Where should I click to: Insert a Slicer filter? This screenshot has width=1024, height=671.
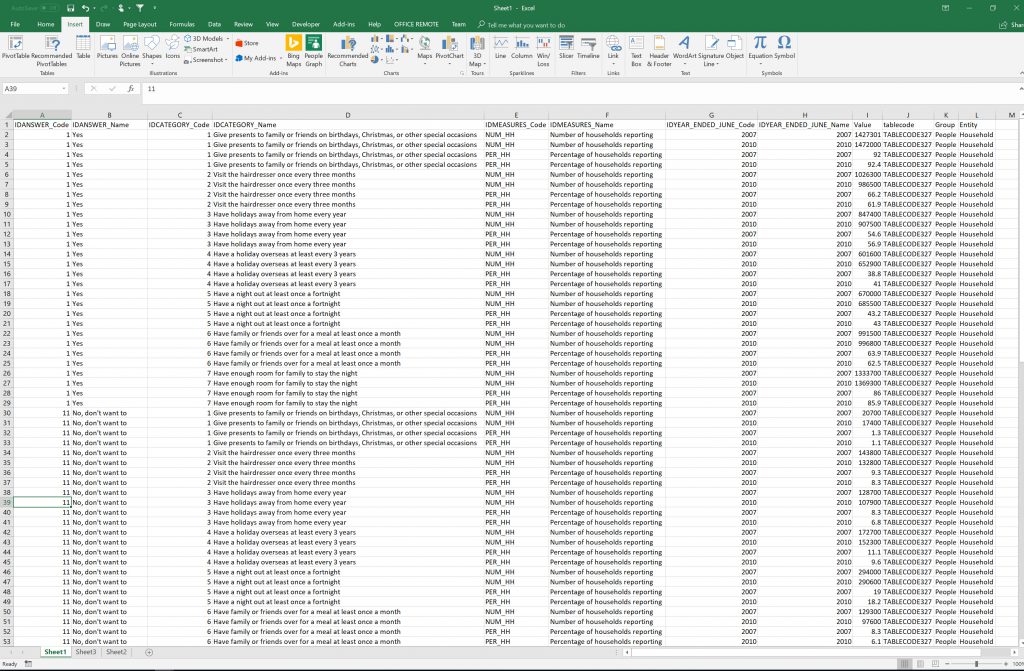coord(566,47)
